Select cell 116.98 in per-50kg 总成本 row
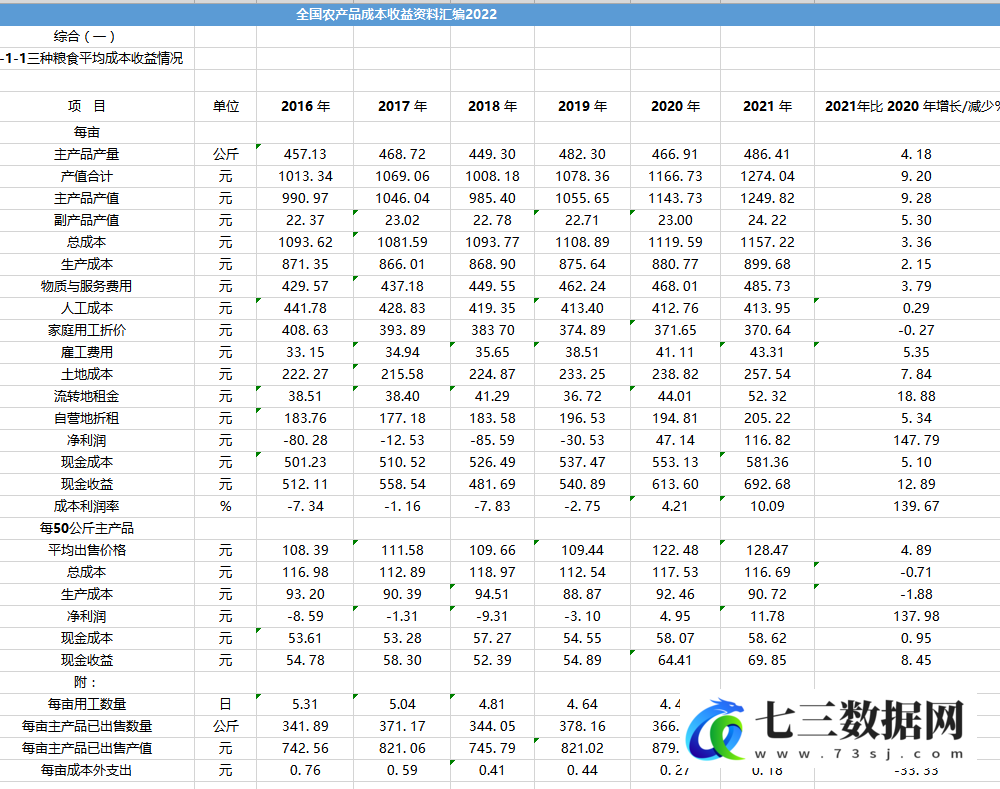This screenshot has height=789, width=1000. [305, 572]
